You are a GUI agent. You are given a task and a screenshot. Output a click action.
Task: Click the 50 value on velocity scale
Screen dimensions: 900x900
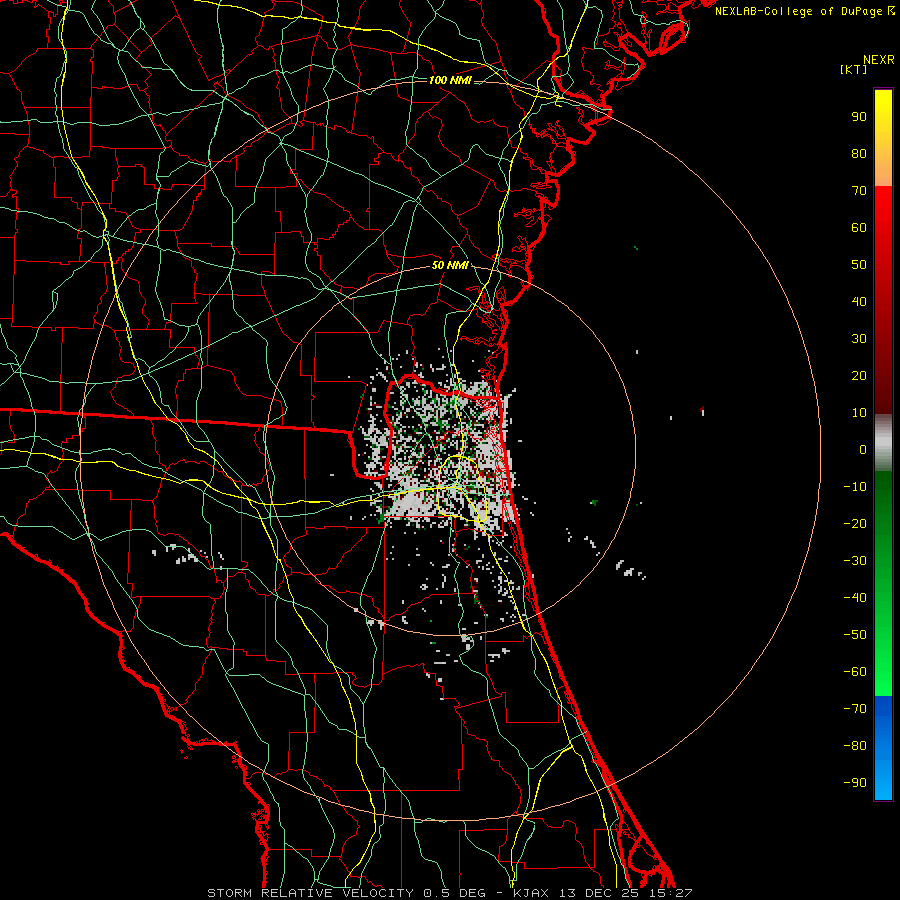point(859,265)
